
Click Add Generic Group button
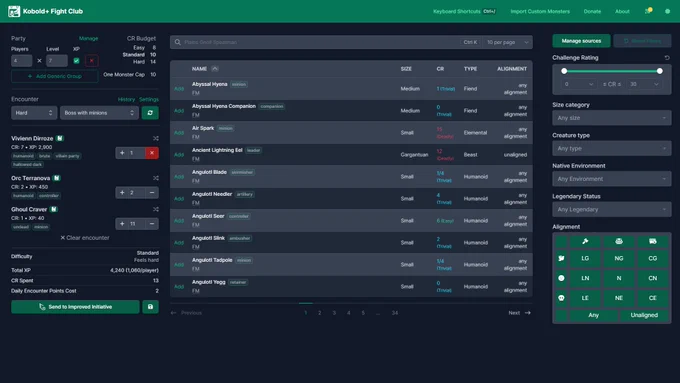pos(55,76)
